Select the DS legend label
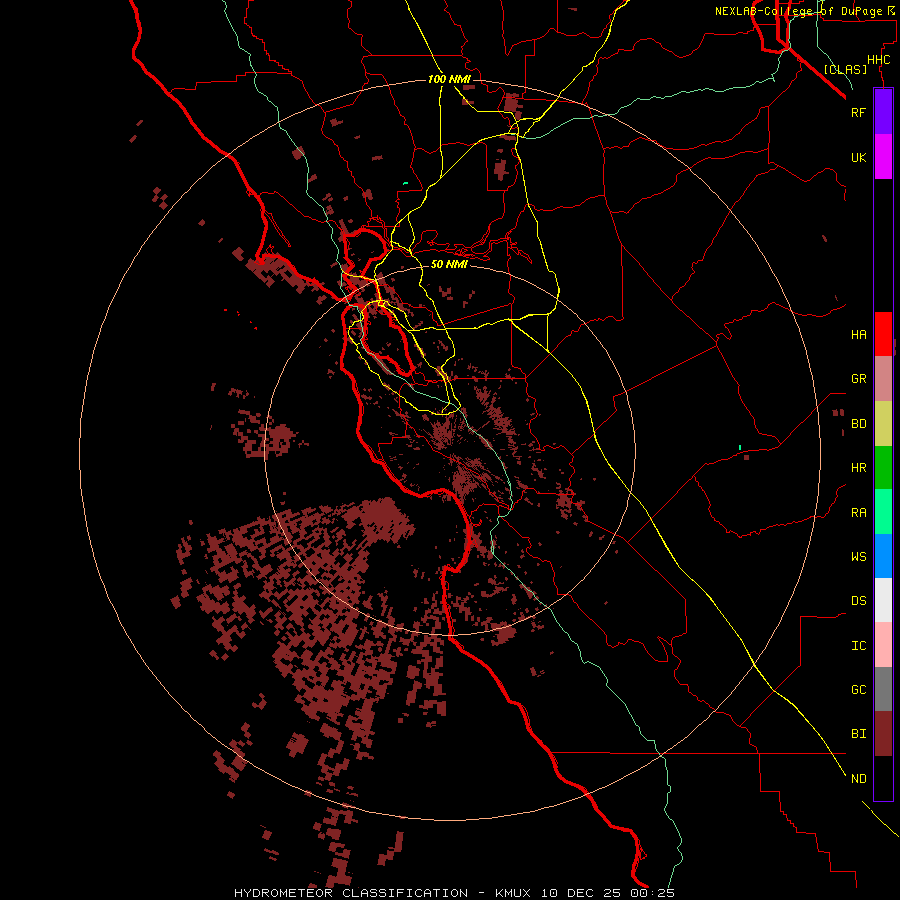 tap(858, 601)
